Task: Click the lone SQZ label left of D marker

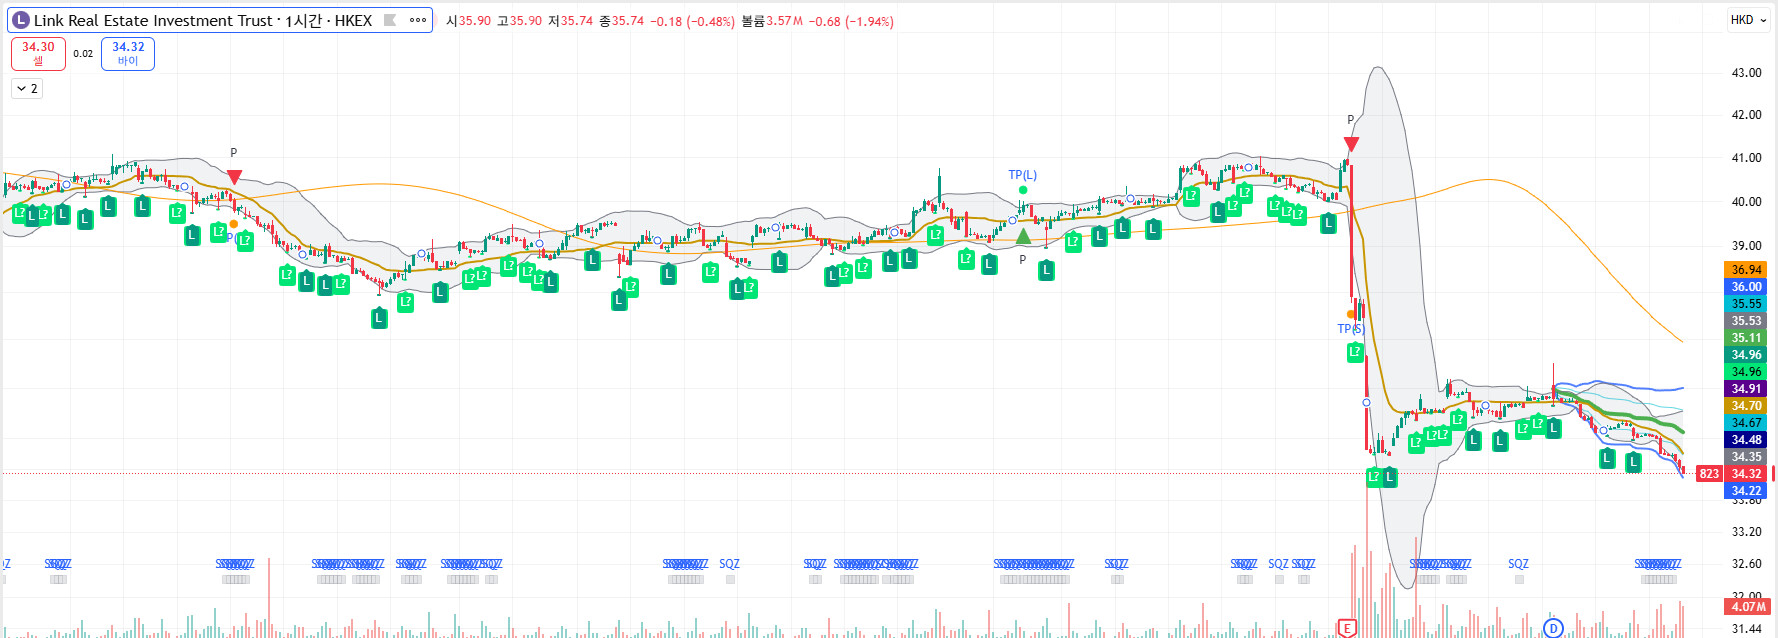Action: pyautogui.click(x=1518, y=564)
